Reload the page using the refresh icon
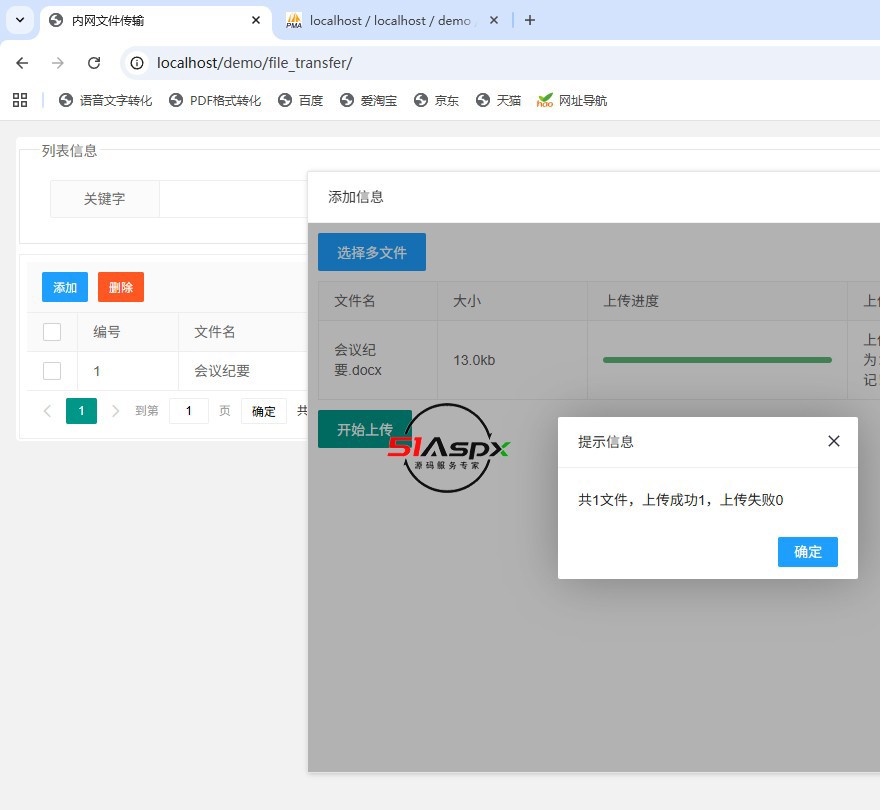Screen dimensions: 880x810 (95, 62)
